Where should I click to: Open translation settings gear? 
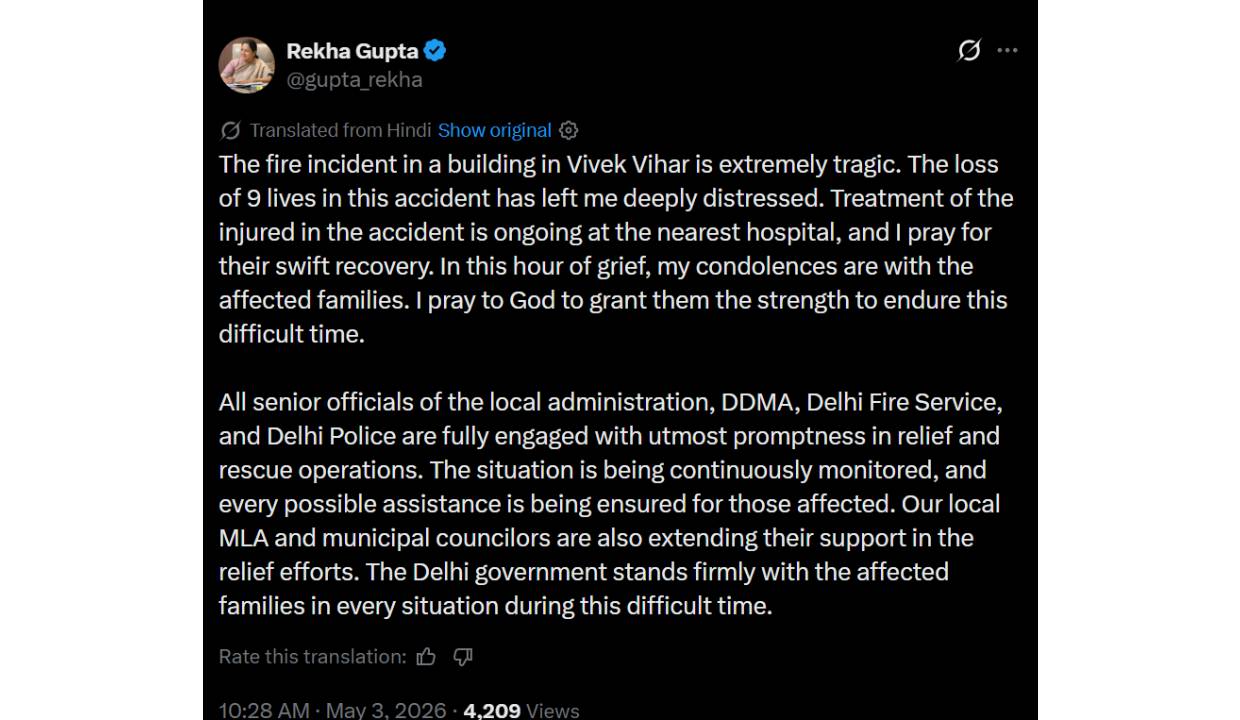569,130
